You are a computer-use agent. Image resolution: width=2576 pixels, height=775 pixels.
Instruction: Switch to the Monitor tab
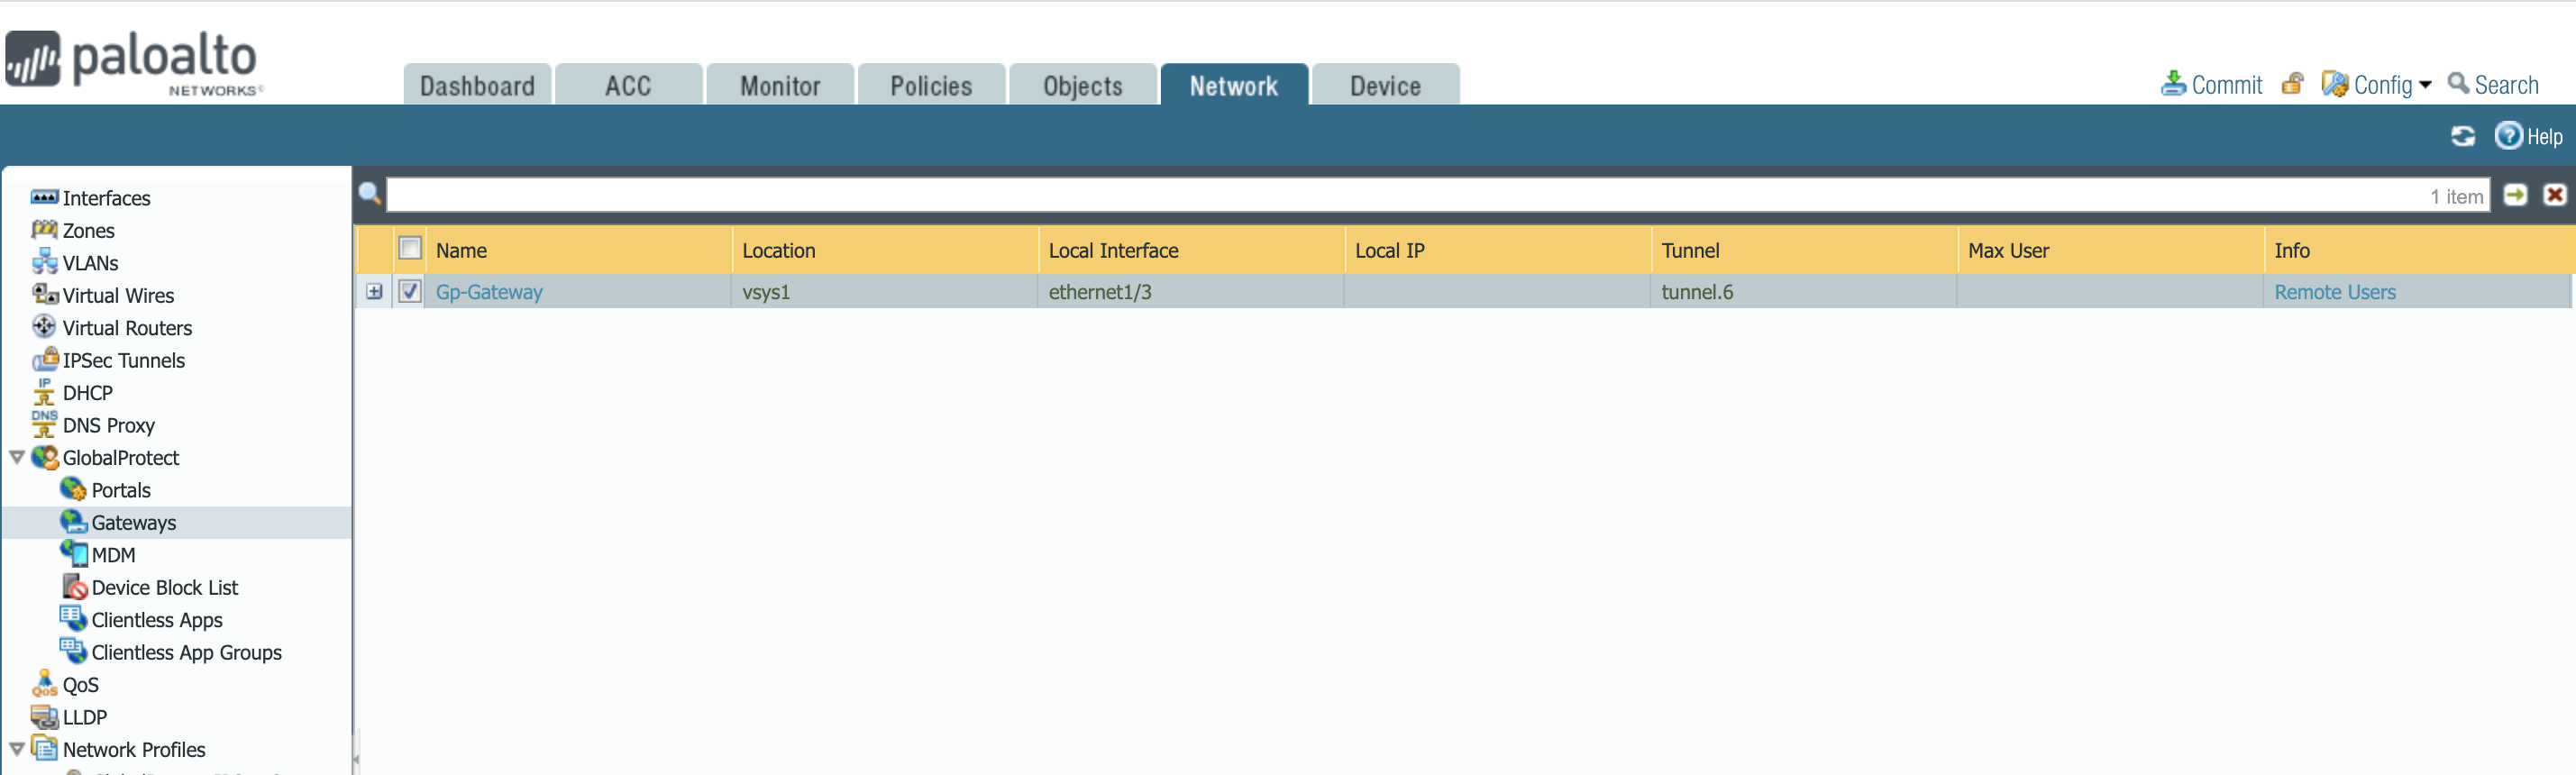pos(780,85)
